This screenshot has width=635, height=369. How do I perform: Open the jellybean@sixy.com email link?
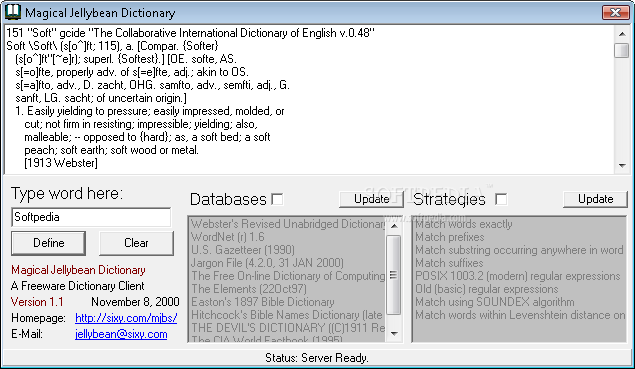[x=121, y=334]
